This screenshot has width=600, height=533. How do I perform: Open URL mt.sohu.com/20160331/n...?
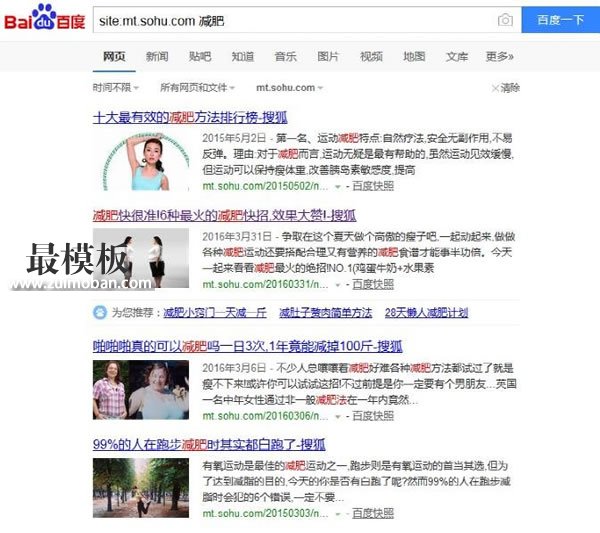click(265, 285)
